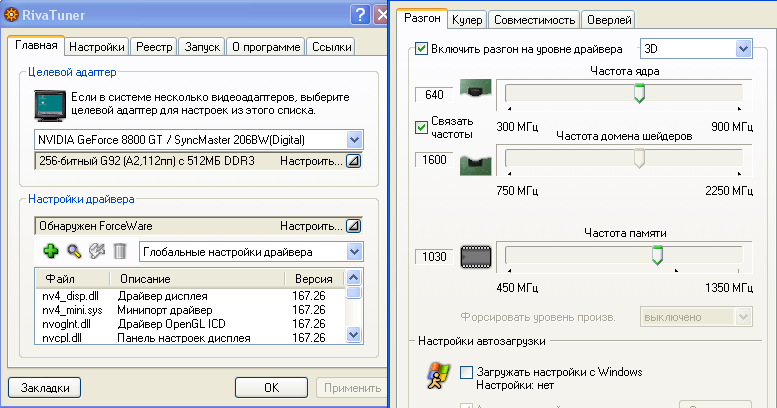
Task: Open the Ссылки tab
Action: (x=332, y=47)
